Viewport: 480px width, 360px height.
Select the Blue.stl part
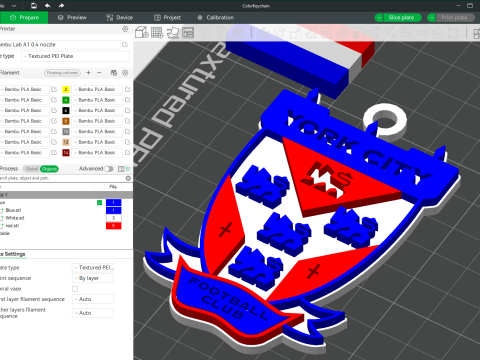(x=13, y=210)
